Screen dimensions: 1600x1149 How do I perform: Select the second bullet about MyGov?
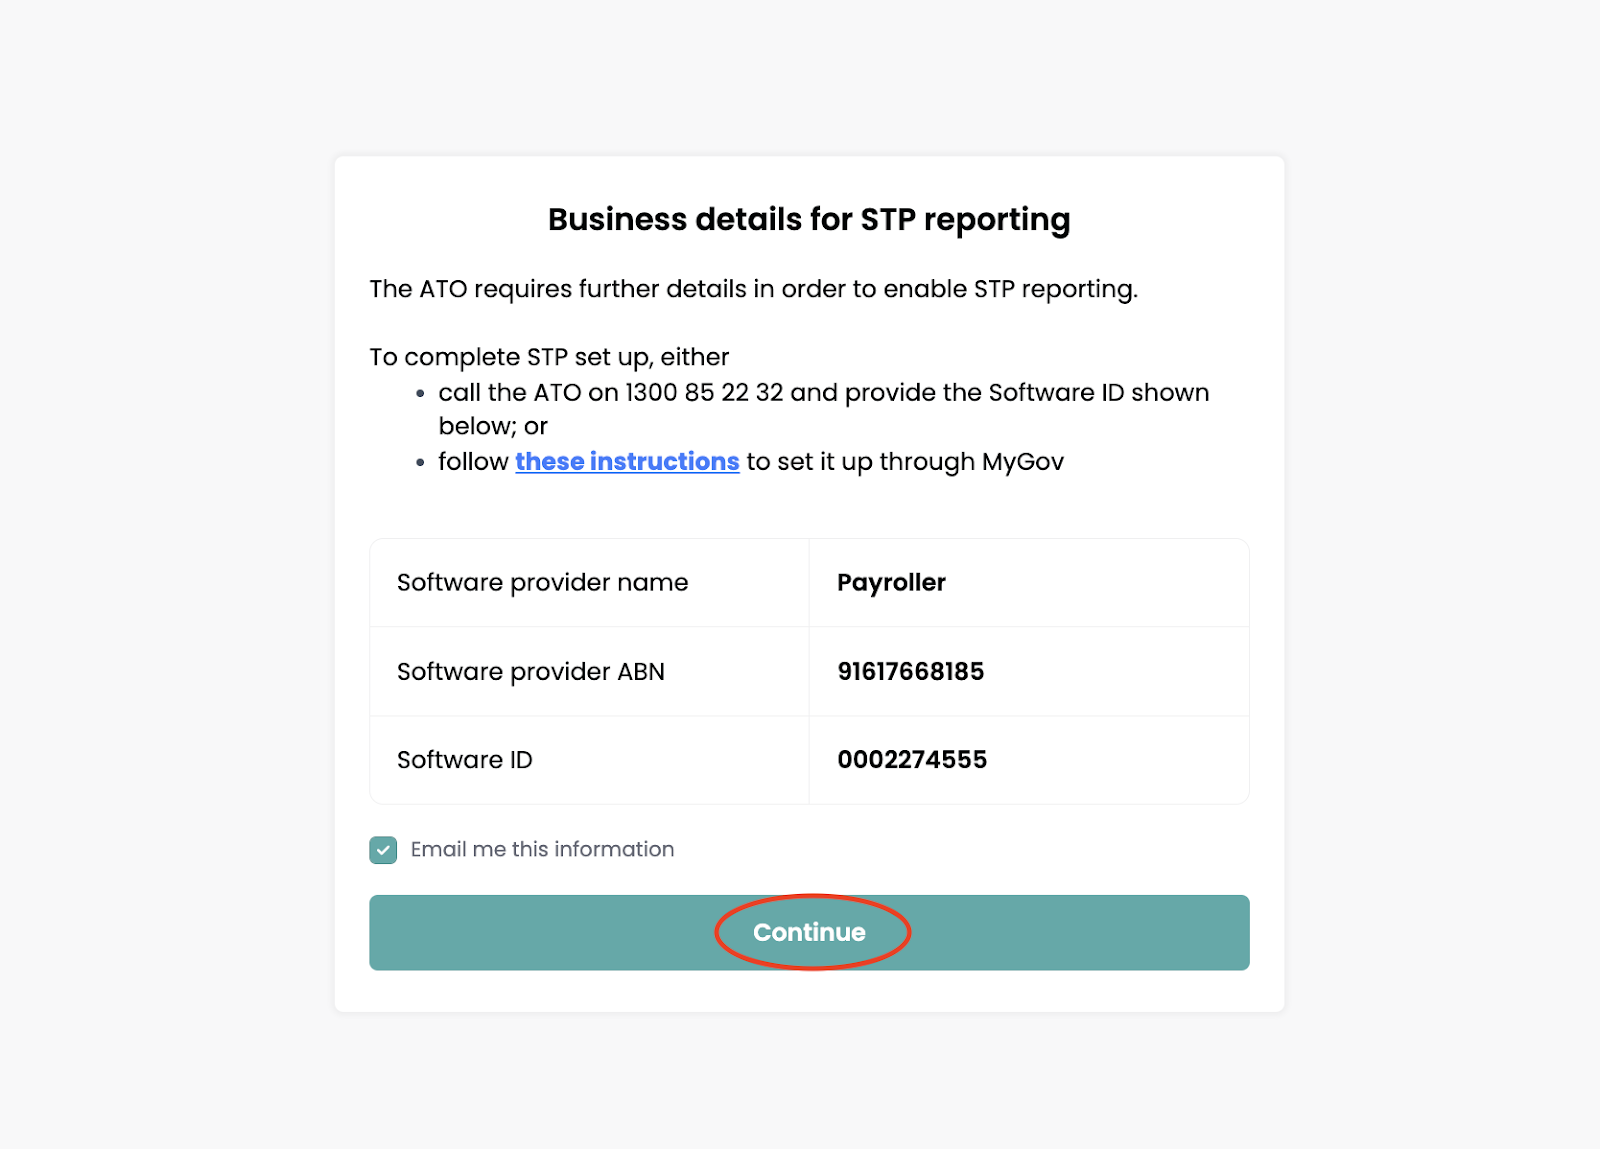pyautogui.click(x=751, y=461)
